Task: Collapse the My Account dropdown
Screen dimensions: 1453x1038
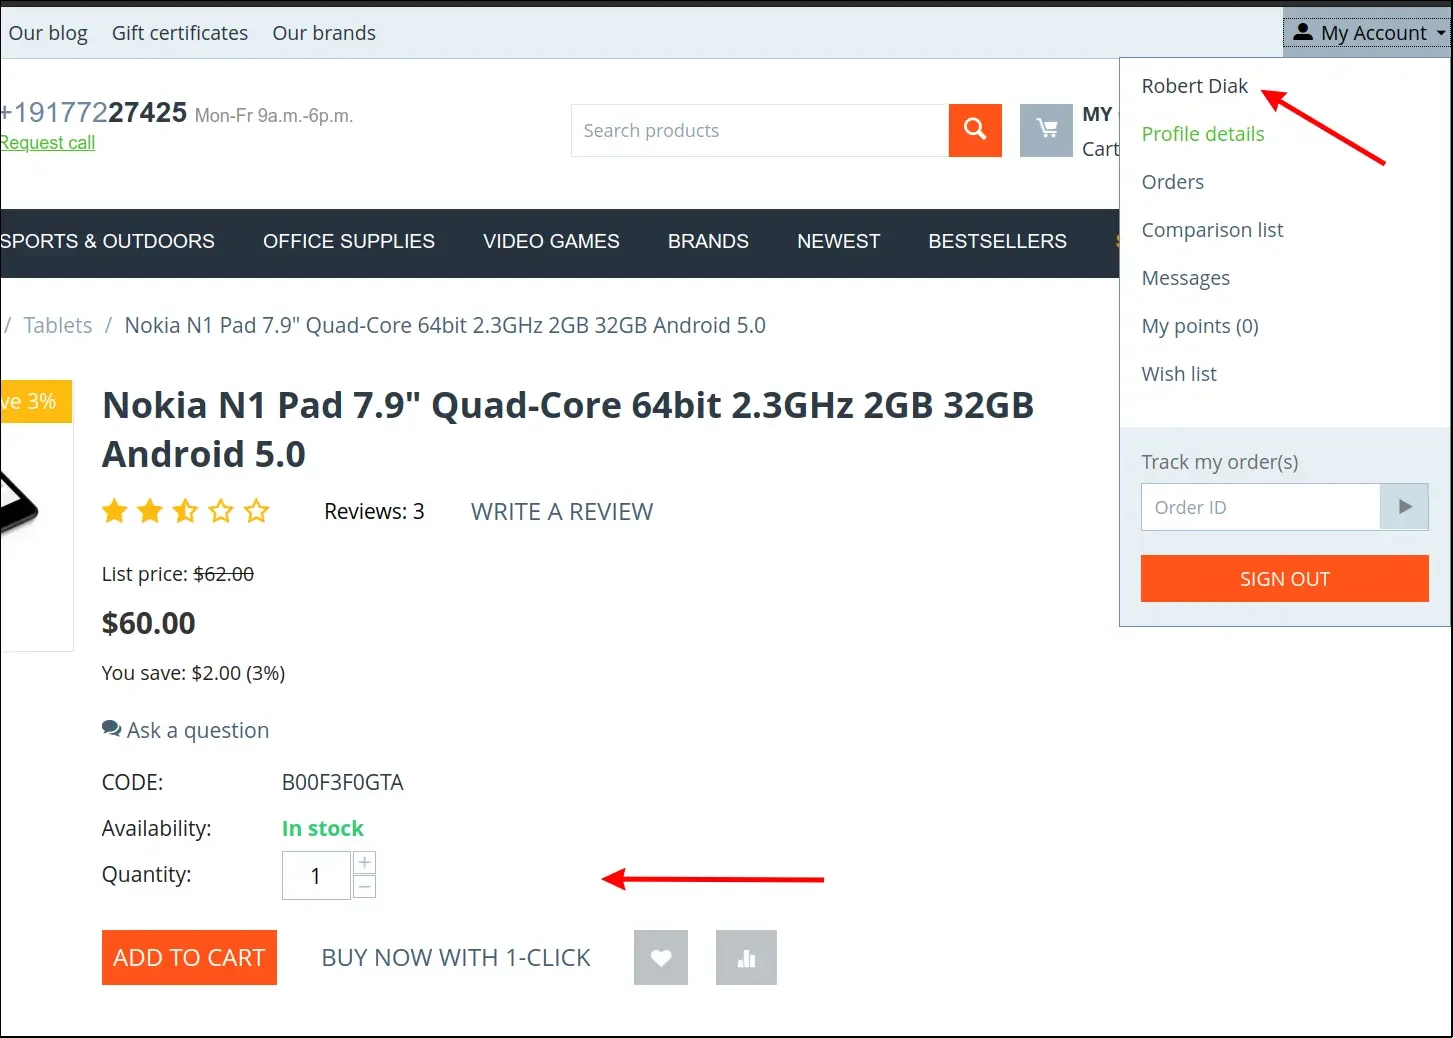Action: click(1367, 33)
